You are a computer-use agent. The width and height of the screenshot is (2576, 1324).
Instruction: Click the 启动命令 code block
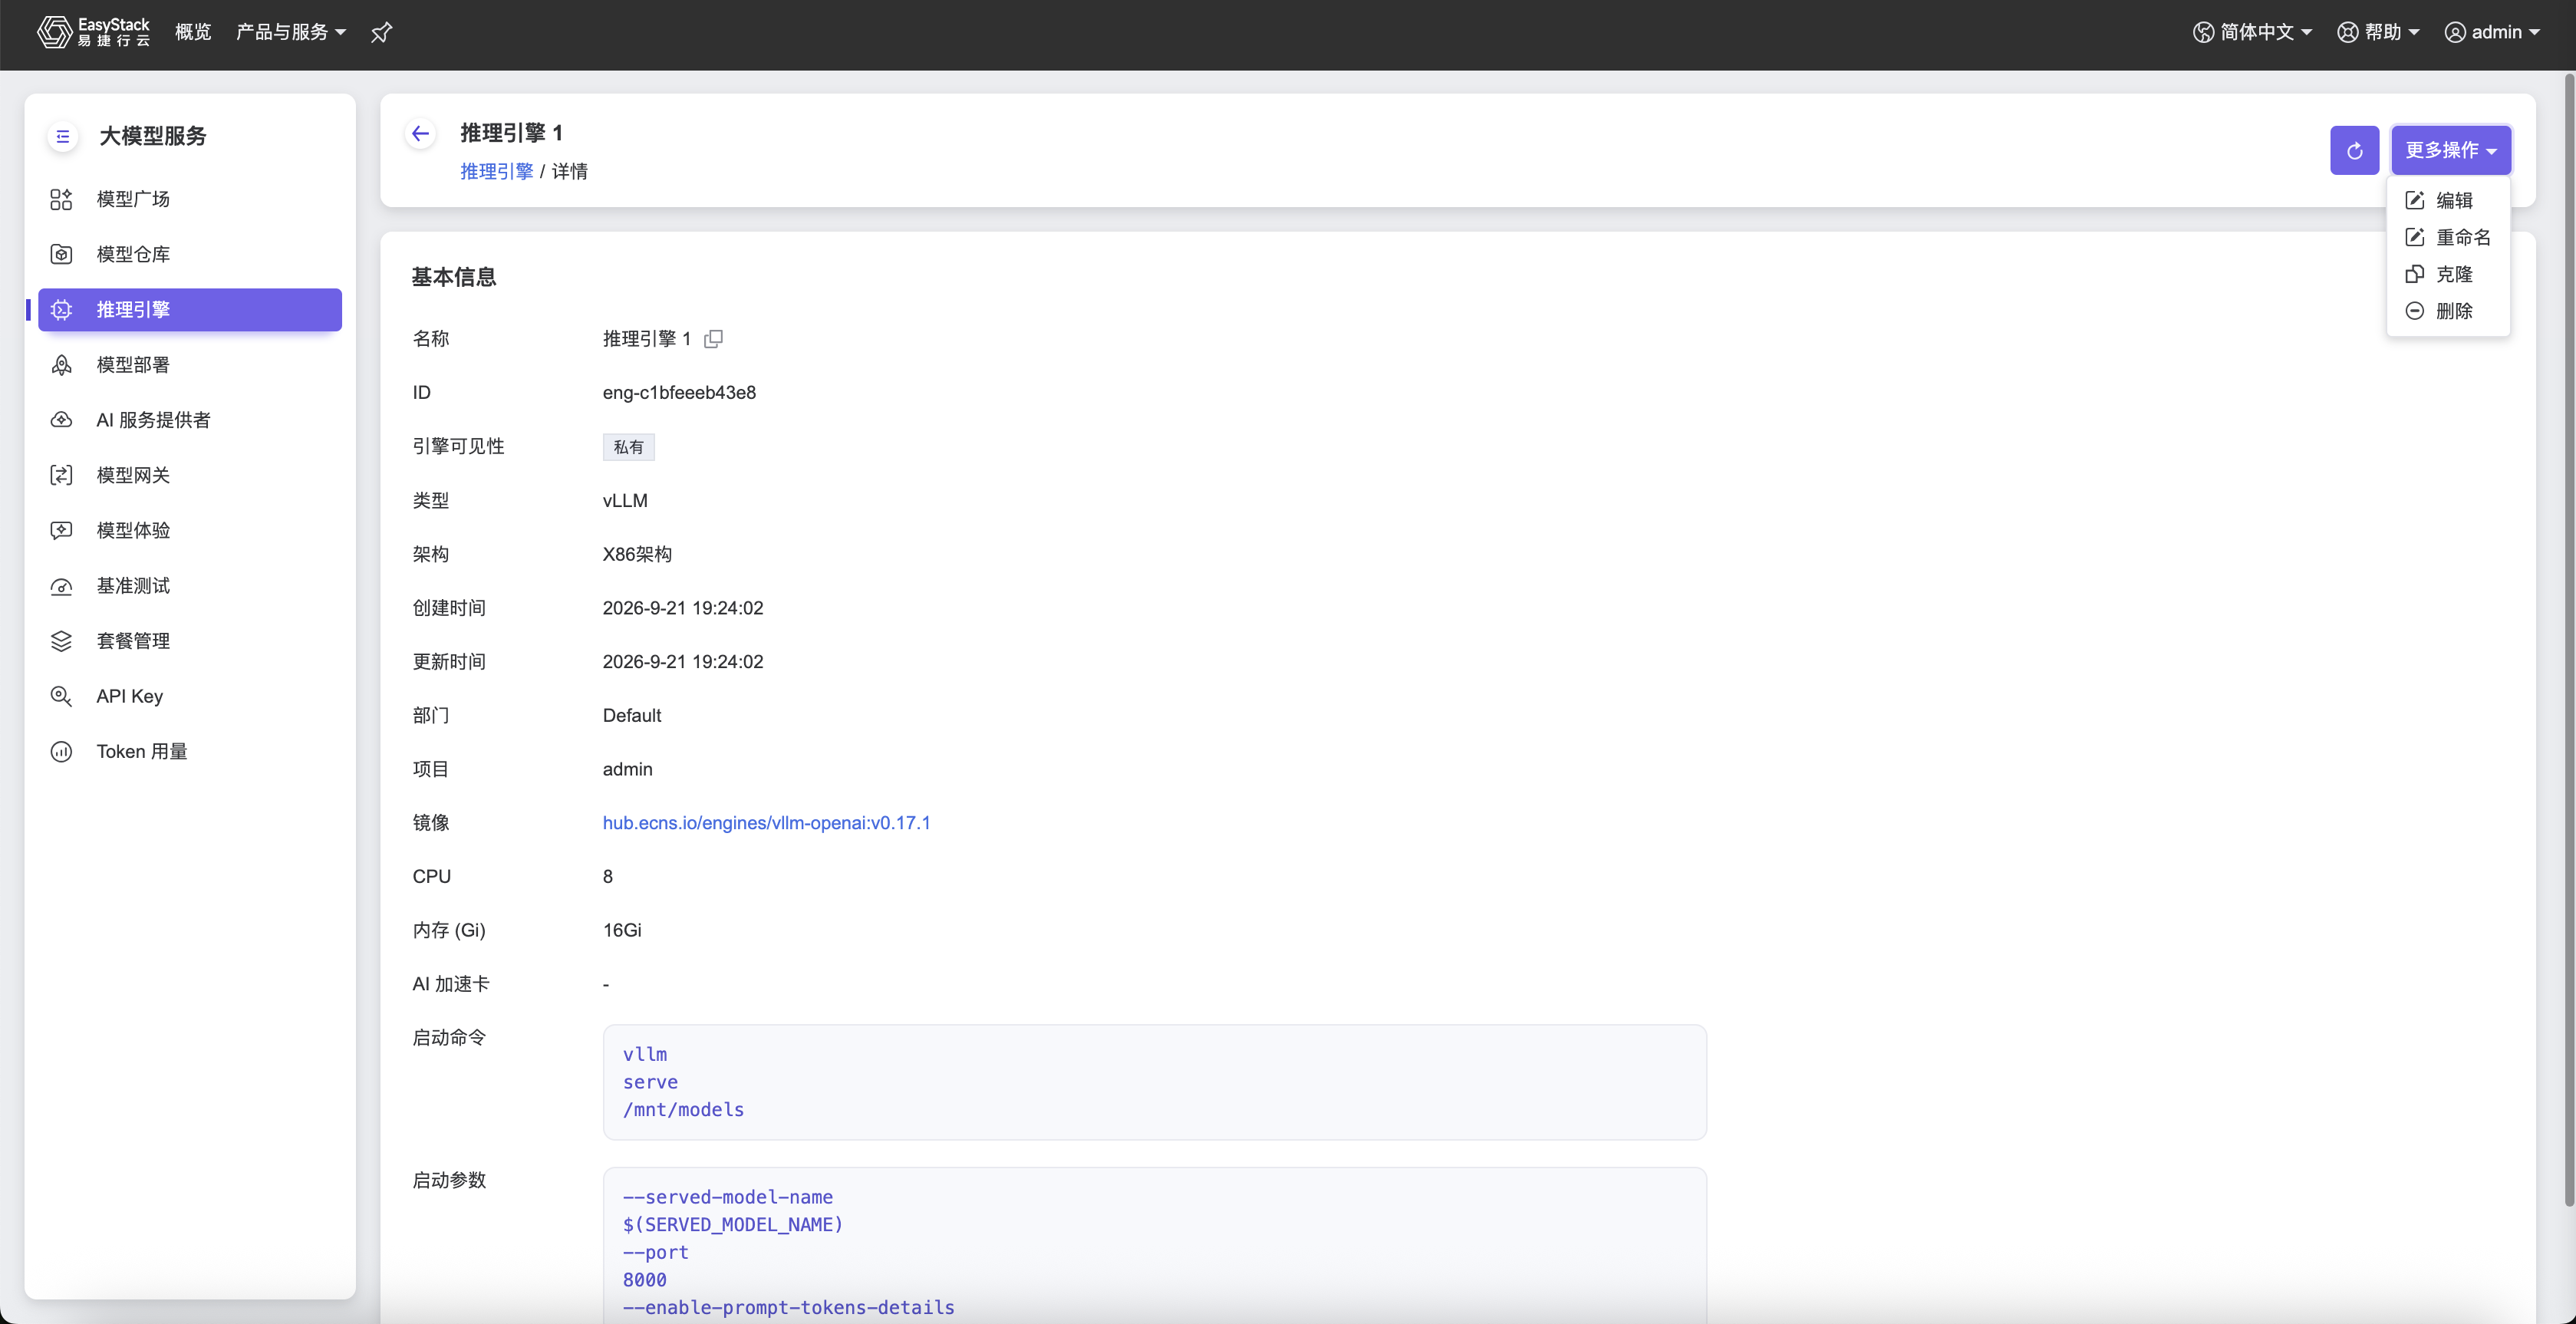coord(1154,1082)
